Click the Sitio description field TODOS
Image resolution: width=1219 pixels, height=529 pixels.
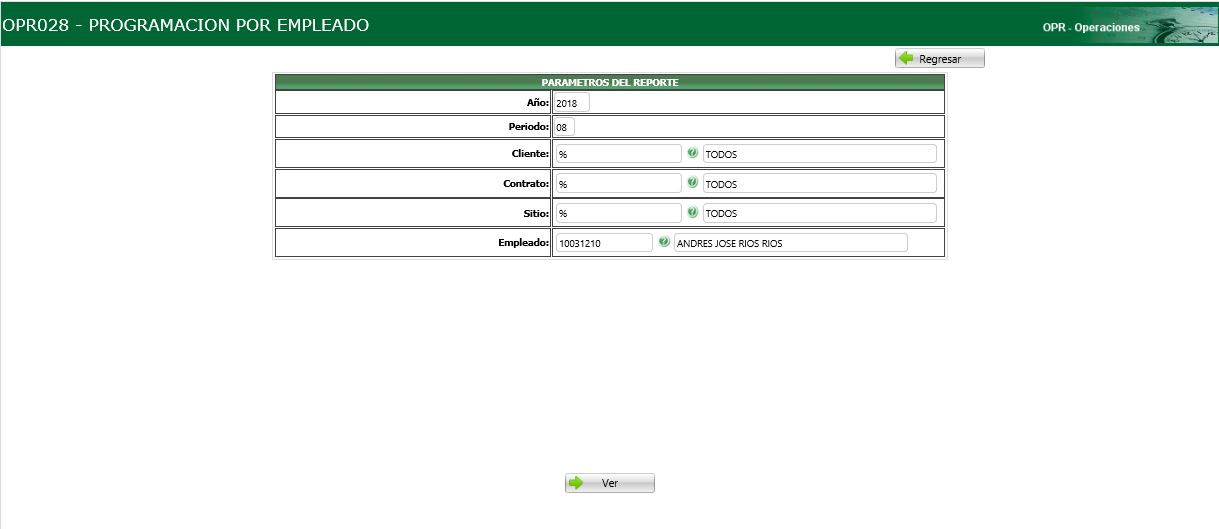pyautogui.click(x=820, y=213)
